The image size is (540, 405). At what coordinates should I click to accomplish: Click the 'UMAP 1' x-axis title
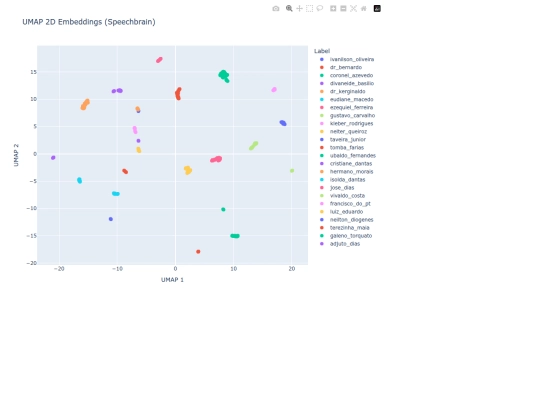pos(172,280)
